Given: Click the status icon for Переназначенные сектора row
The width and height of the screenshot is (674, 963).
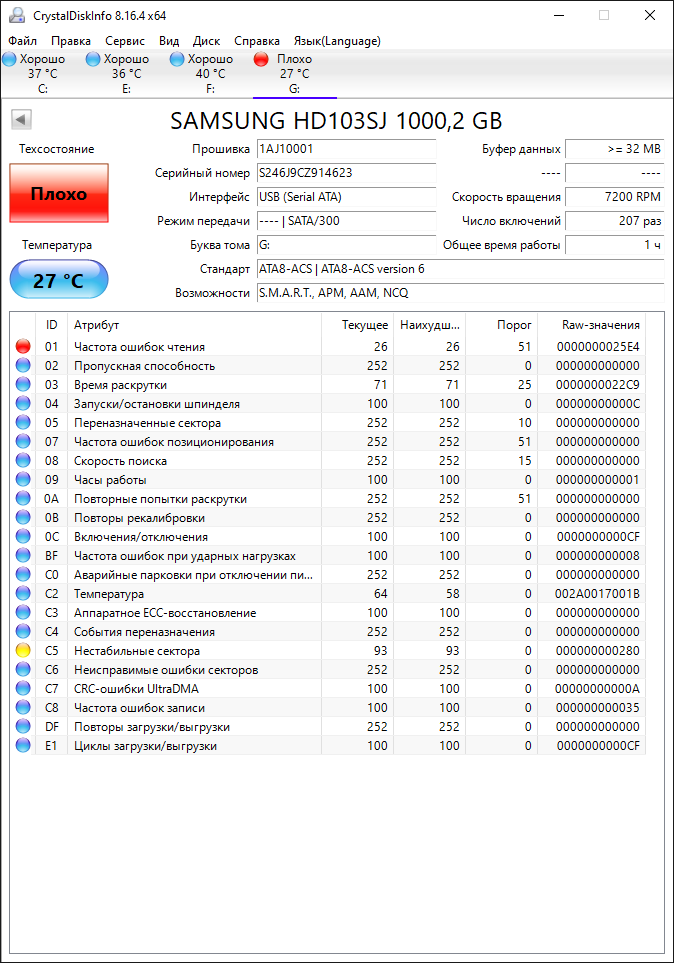Looking at the screenshot, I should tap(23, 423).
